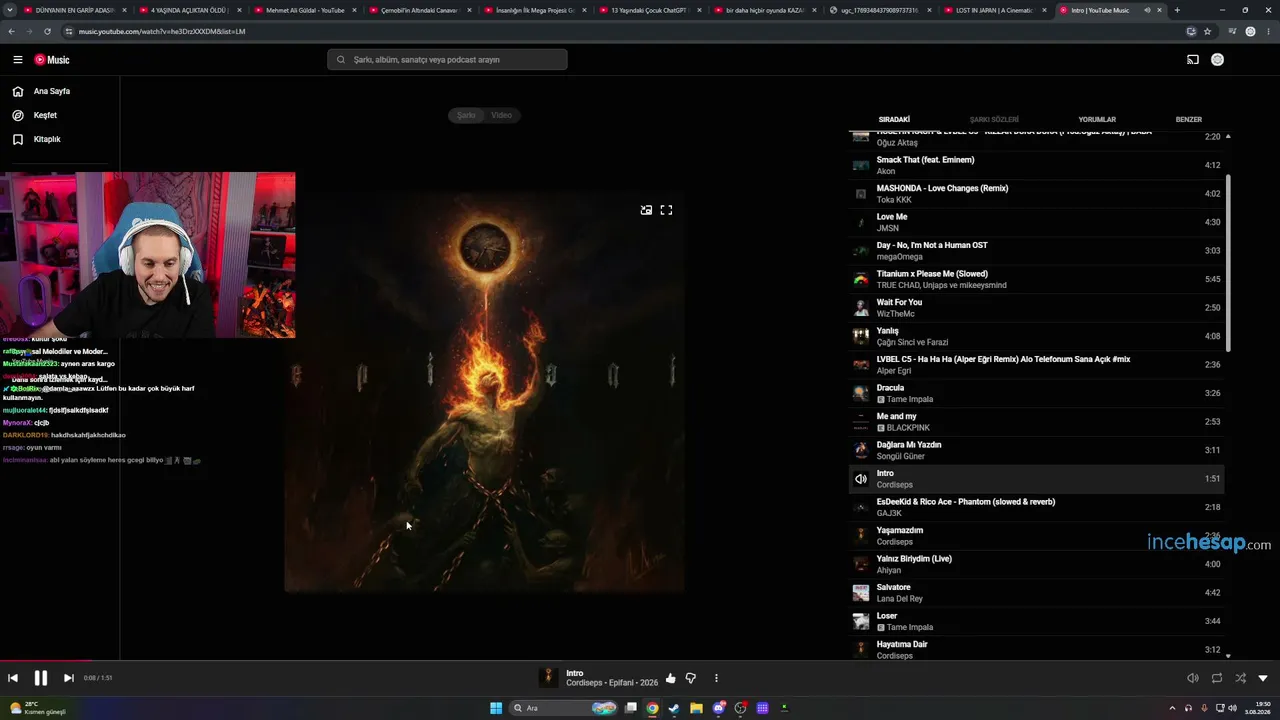Screen dimensions: 1280x720
Task: Open Alper Eğri artist link
Action: point(894,371)
